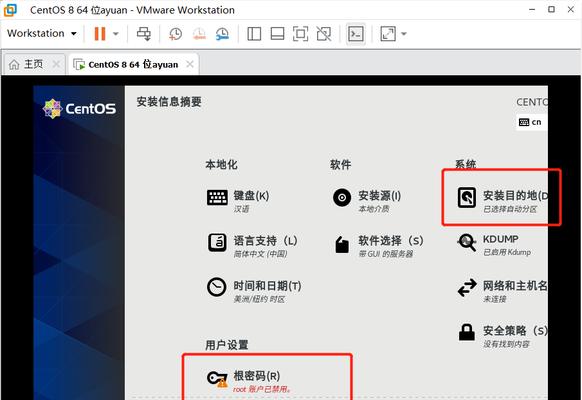Open 安全策略 security policy
This screenshot has height=400, width=582.
click(x=515, y=331)
